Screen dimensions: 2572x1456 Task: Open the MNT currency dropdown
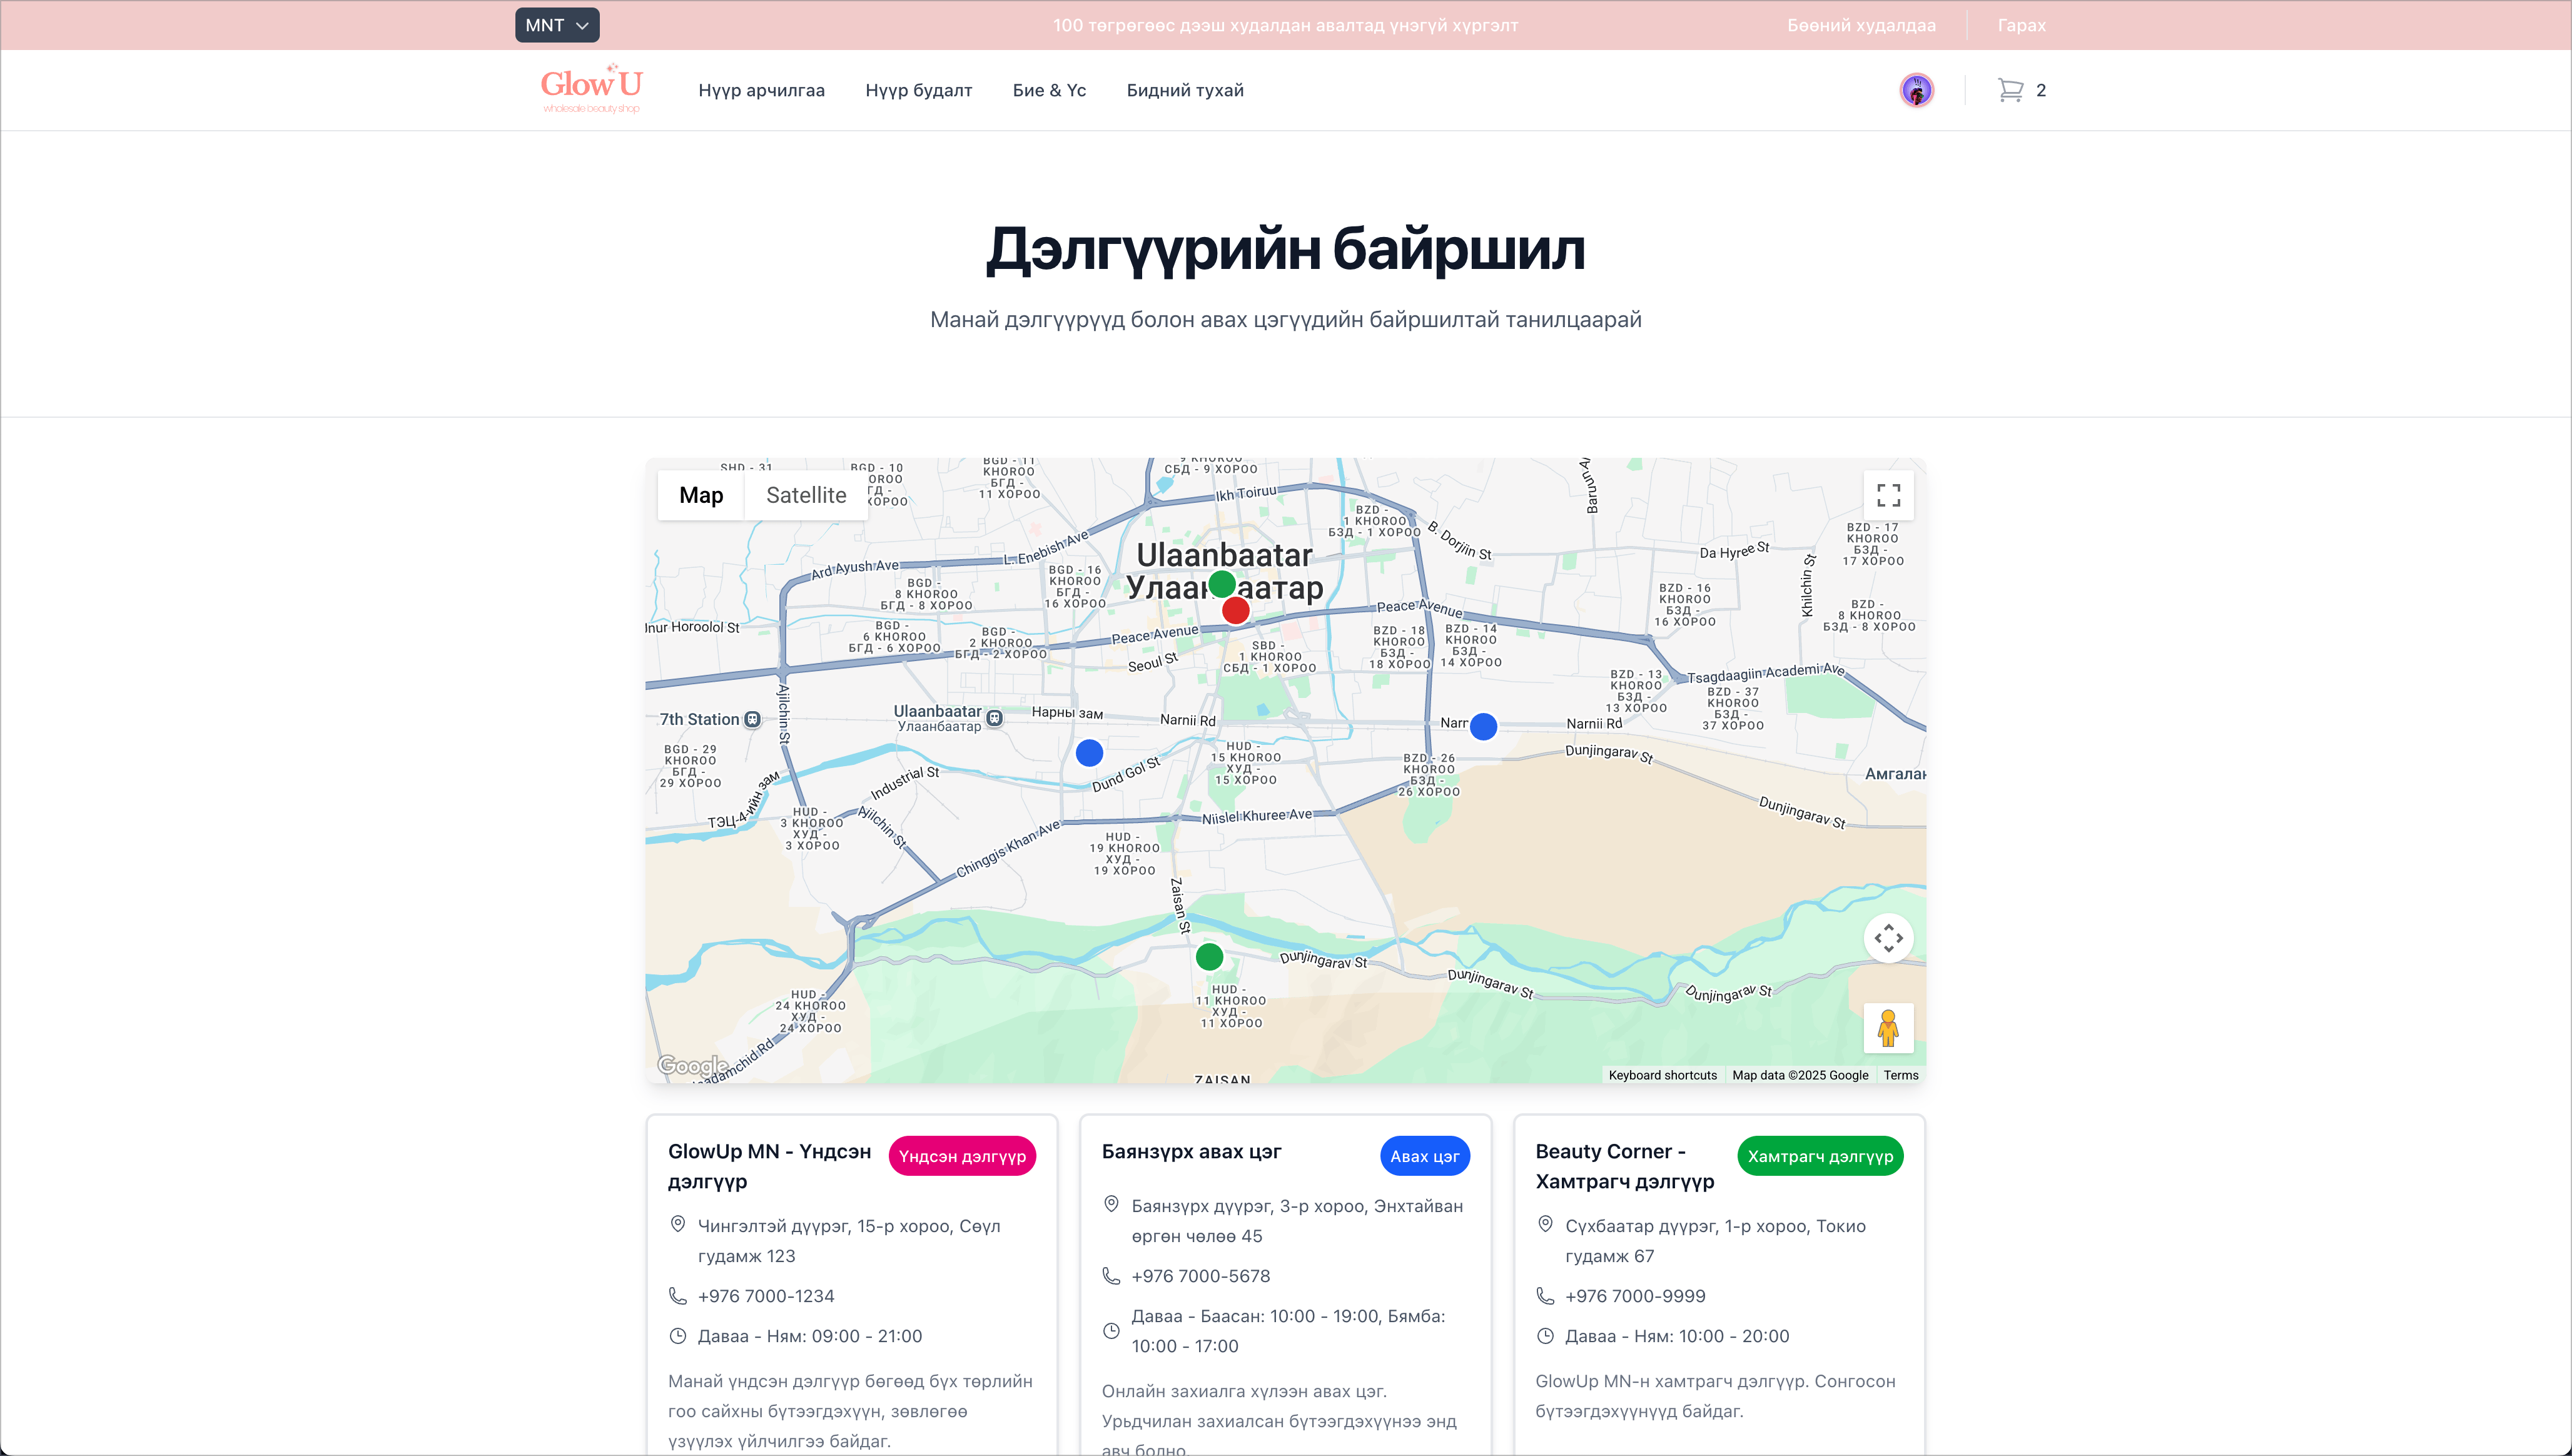(557, 25)
